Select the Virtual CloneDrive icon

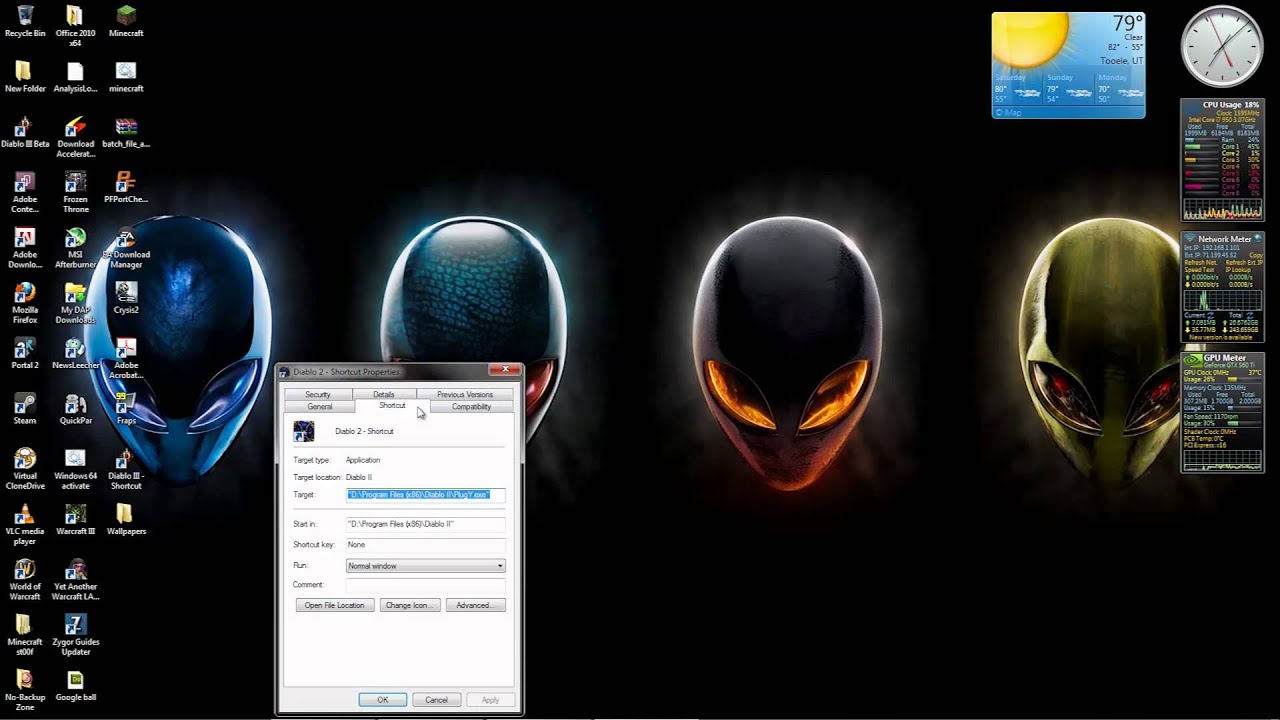coord(25,469)
